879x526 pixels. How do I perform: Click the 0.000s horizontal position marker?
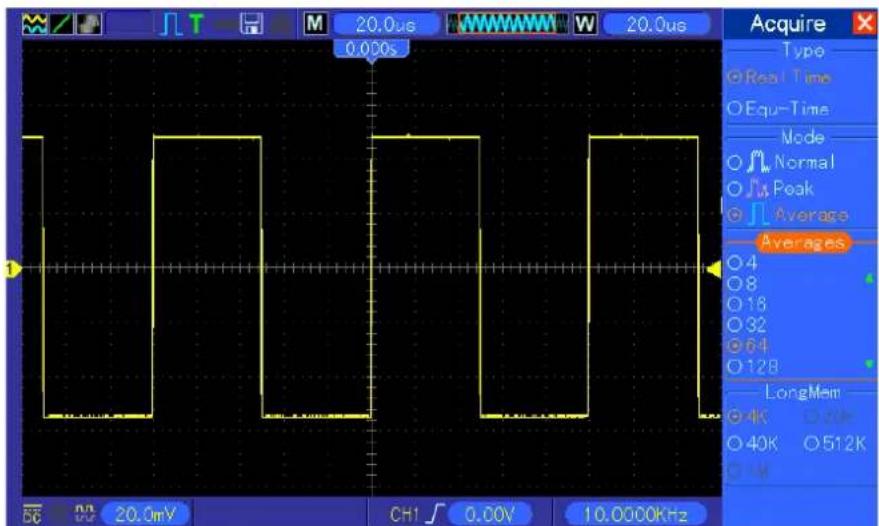tap(371, 49)
